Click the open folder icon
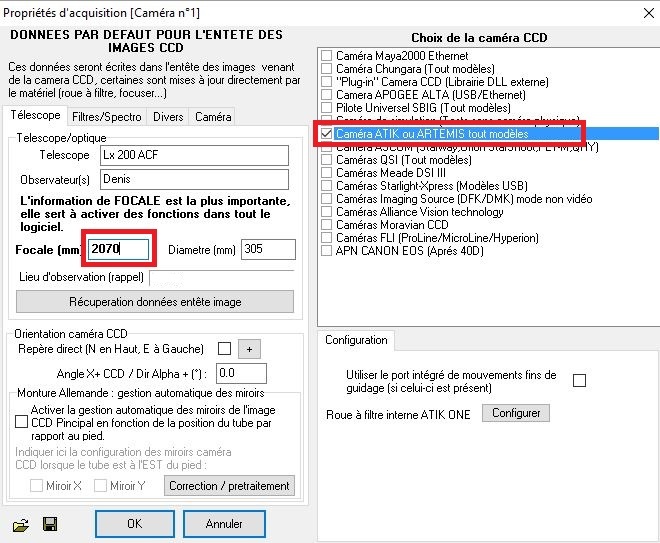The width and height of the screenshot is (660, 543). coord(20,525)
